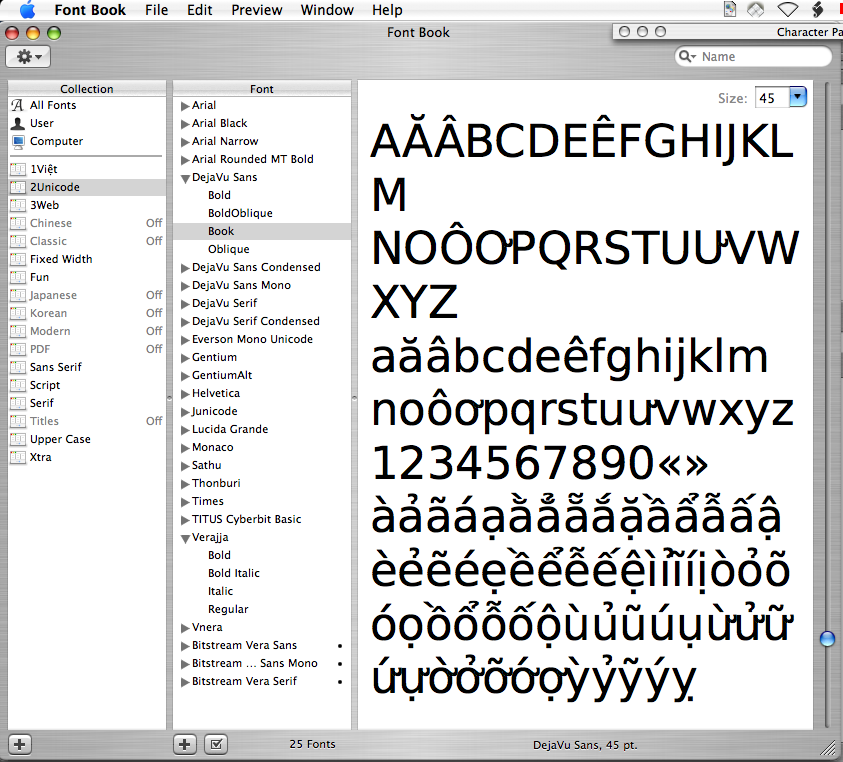Toggle the Chinese collection Off status

point(154,223)
